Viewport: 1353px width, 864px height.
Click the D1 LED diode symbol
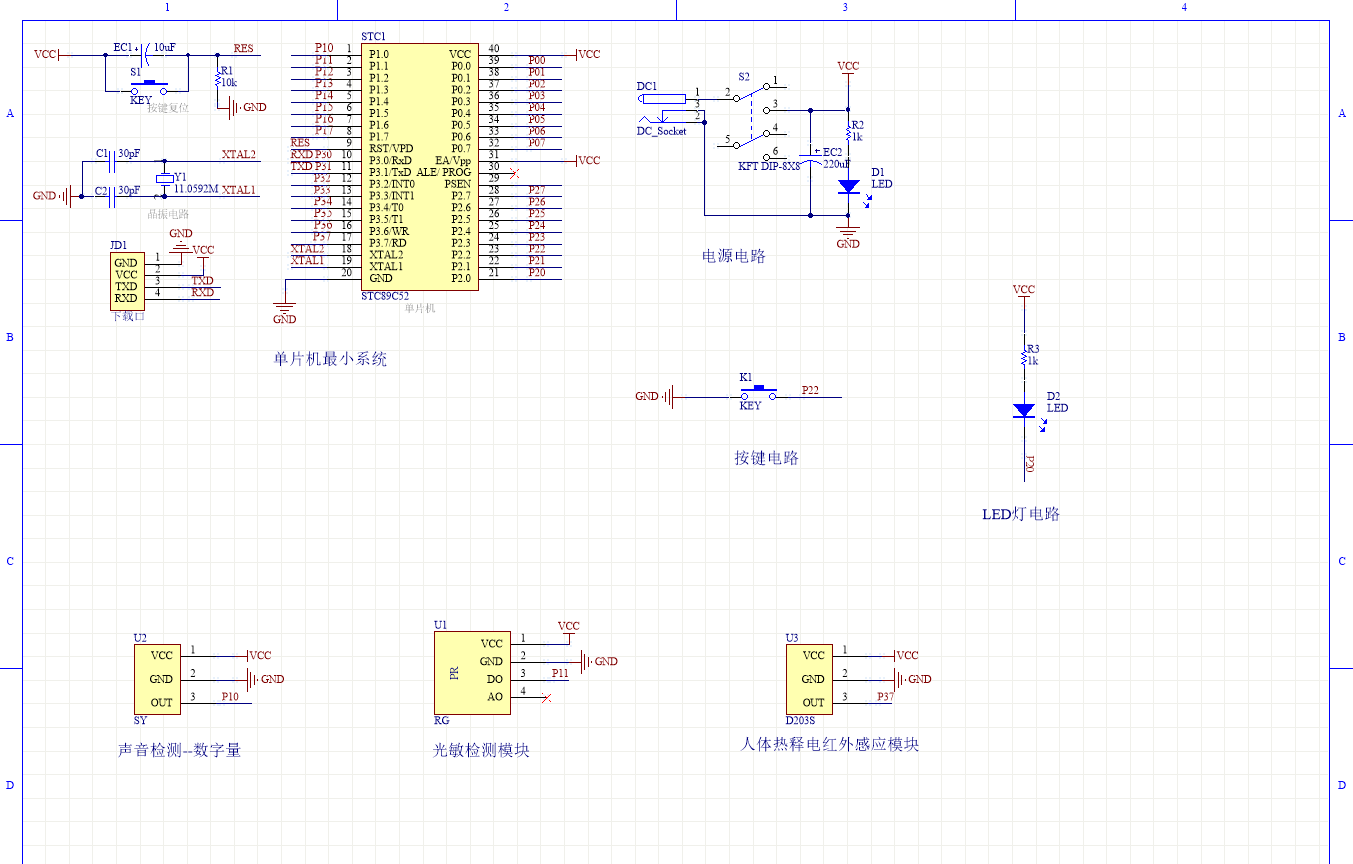pos(847,186)
